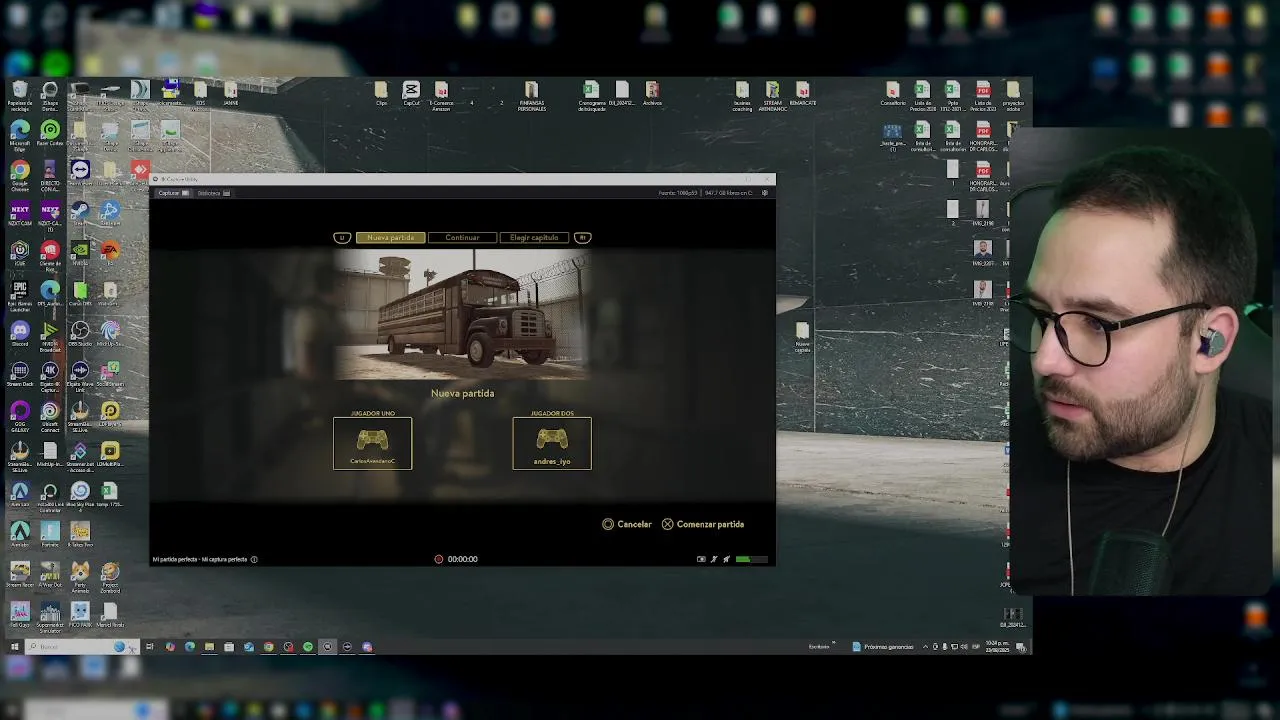The height and width of the screenshot is (720, 1280).
Task: Select the Elegir capítulo game tab
Action: [534, 238]
